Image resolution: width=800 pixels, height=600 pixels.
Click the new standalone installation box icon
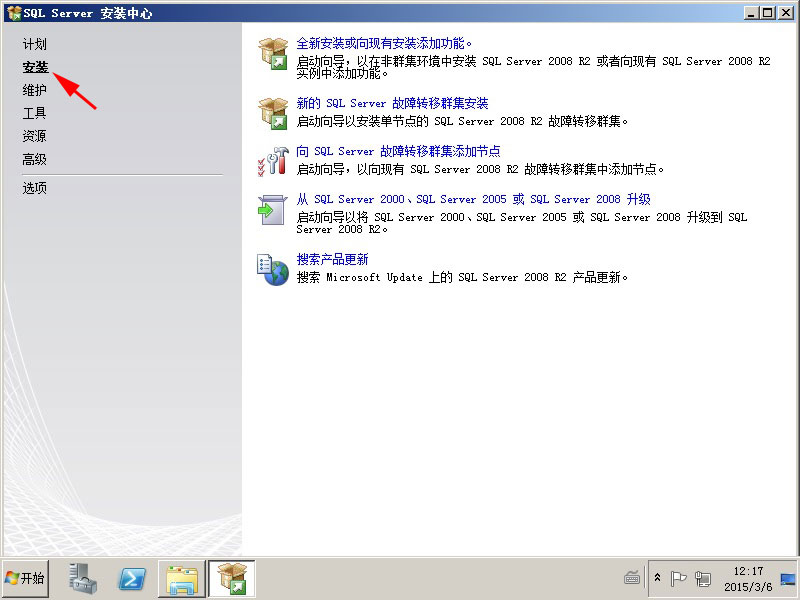pos(273,54)
